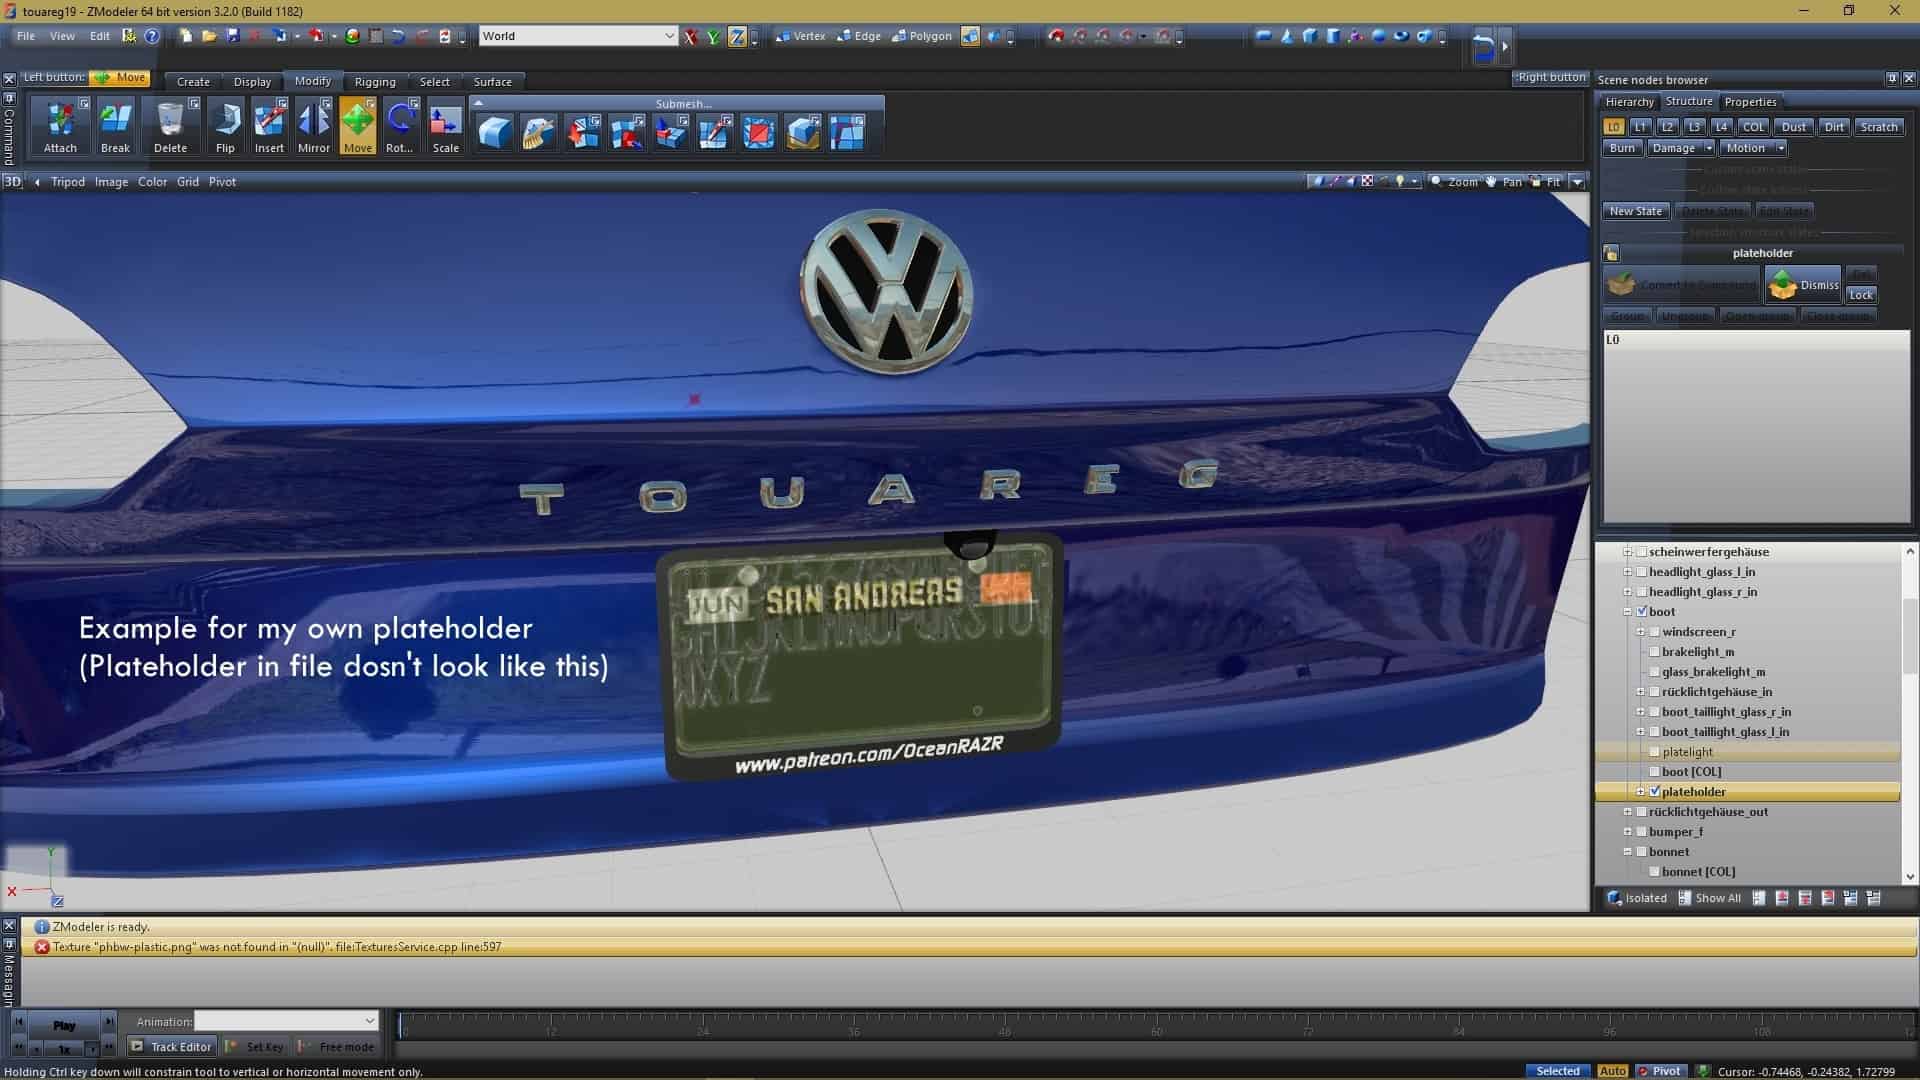Viewport: 1920px width, 1080px height.
Task: Open the View menu
Action: coord(62,36)
